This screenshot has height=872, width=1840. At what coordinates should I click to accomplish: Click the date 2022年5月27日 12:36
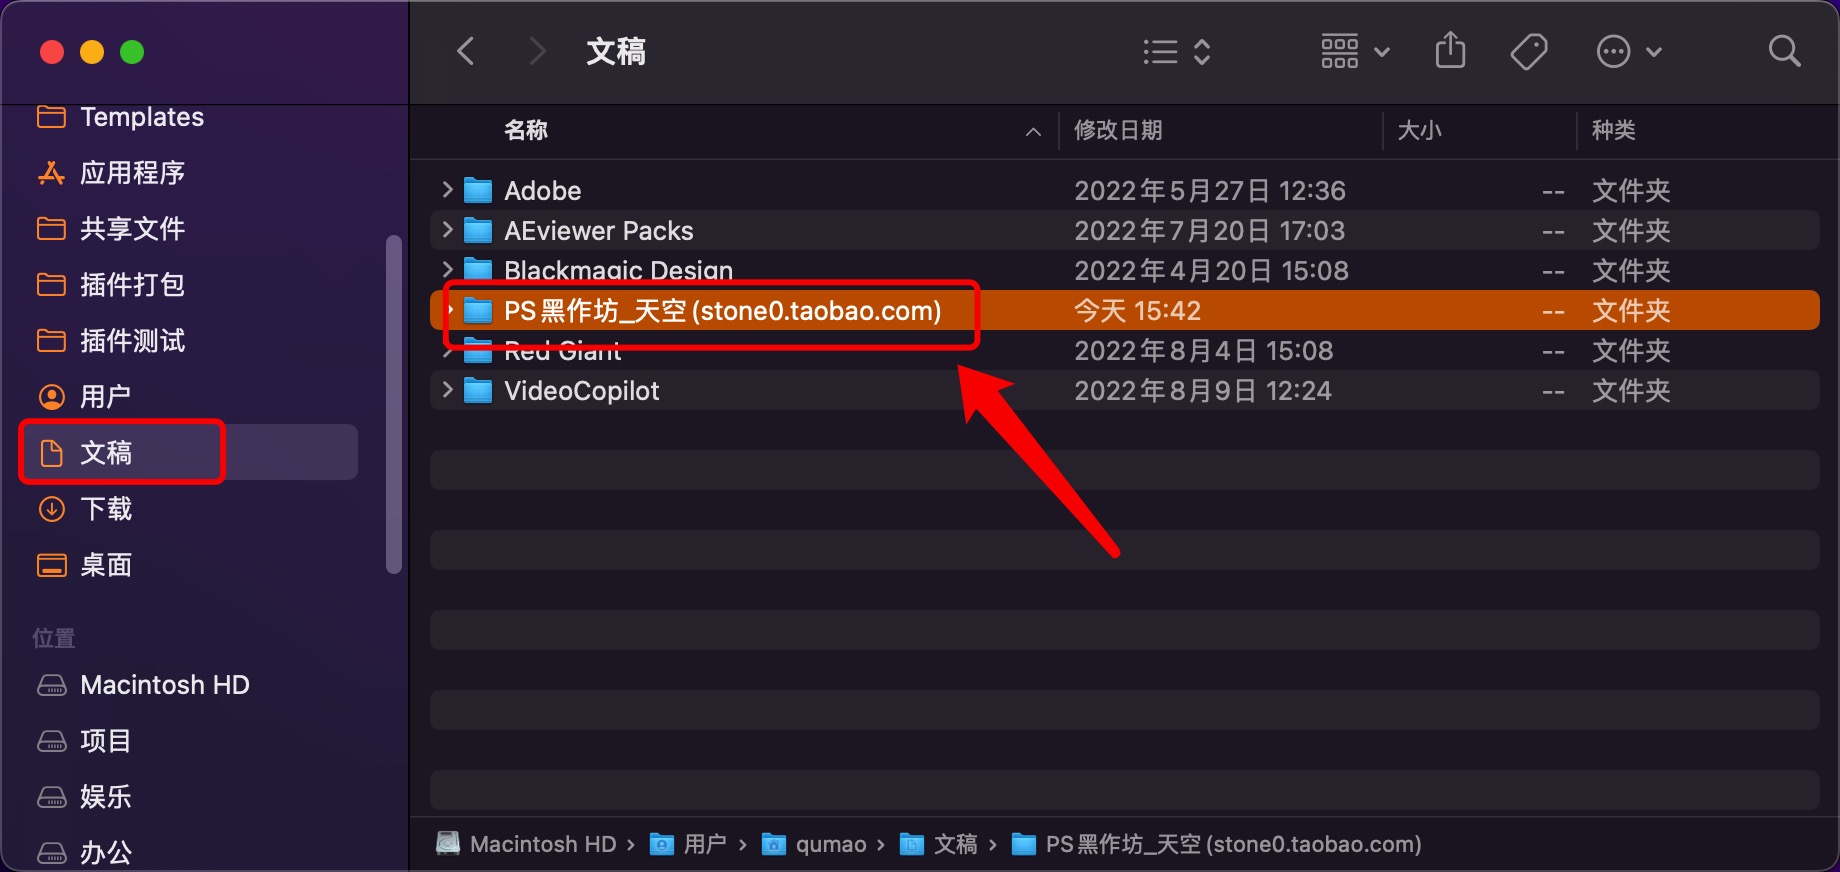tap(1209, 190)
